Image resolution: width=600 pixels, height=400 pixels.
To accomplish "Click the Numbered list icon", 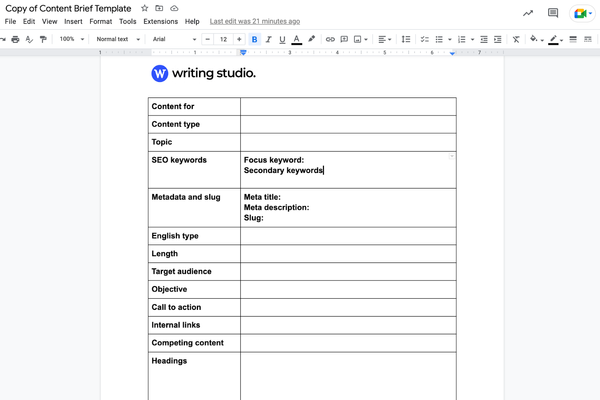I will point(462,39).
